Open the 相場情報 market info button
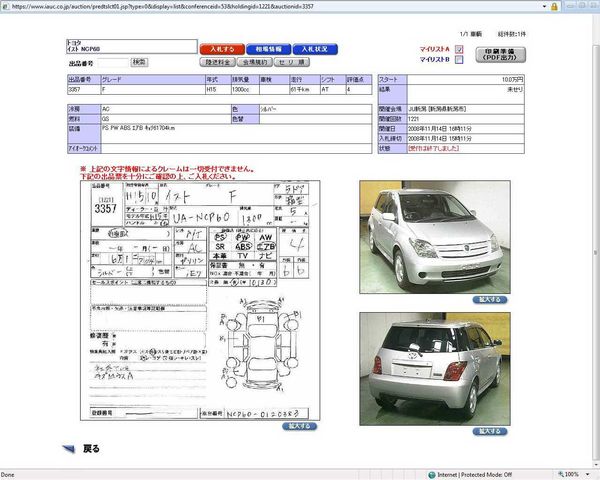 click(268, 49)
